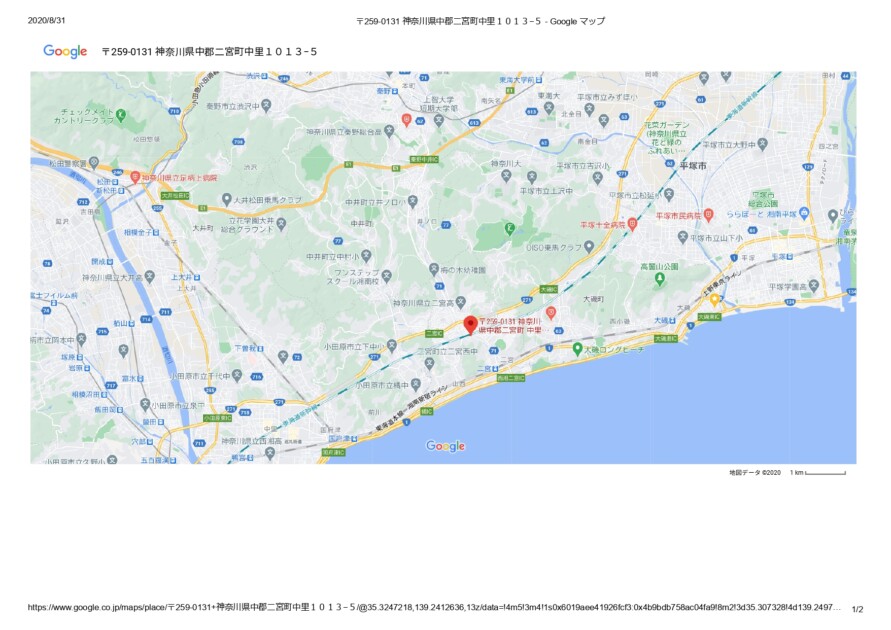Click the 神奈川県立大井高 school pin
This screenshot has height=630, width=891.
[149, 277]
